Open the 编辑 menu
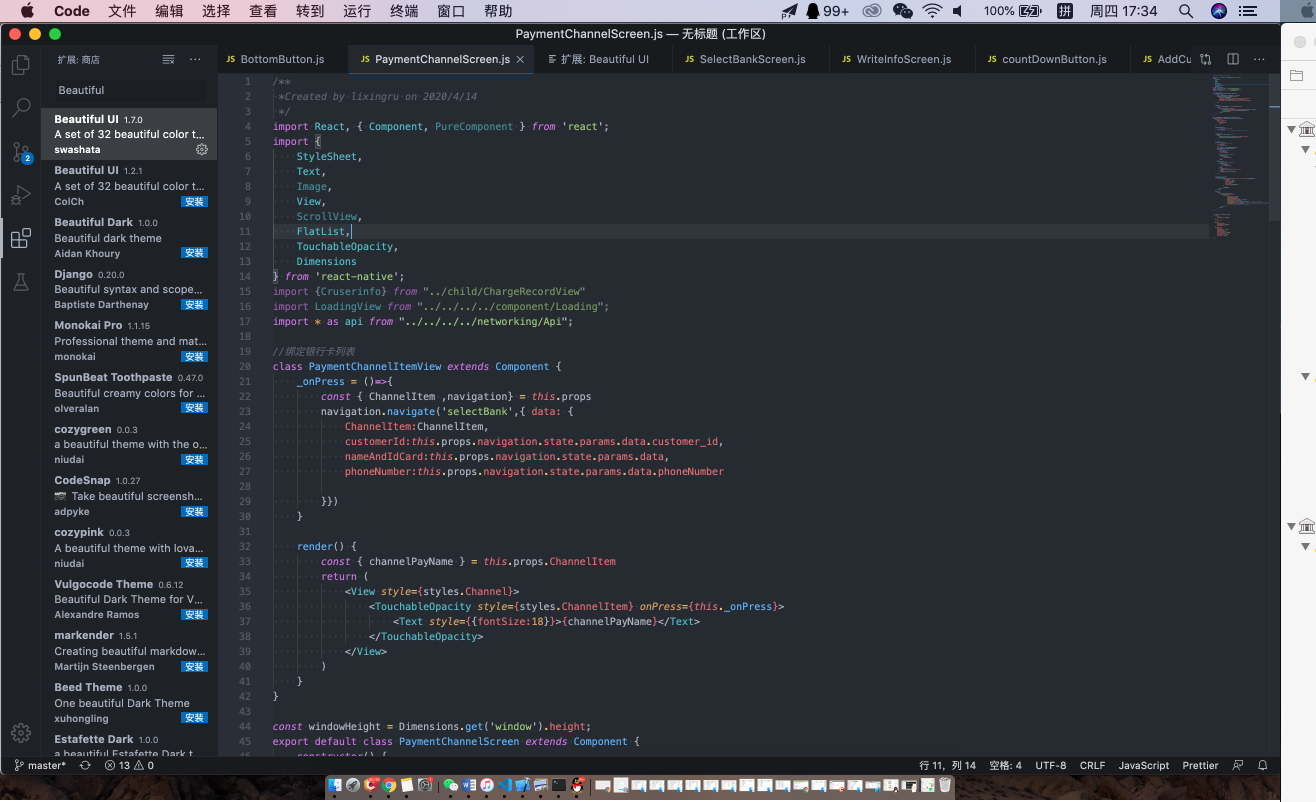1316x802 pixels. [x=169, y=11]
